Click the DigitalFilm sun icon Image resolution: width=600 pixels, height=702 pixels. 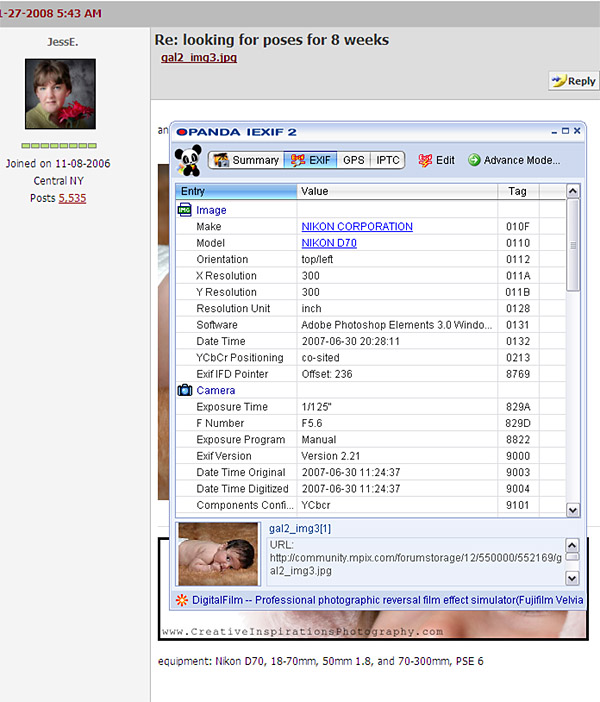coord(182,600)
